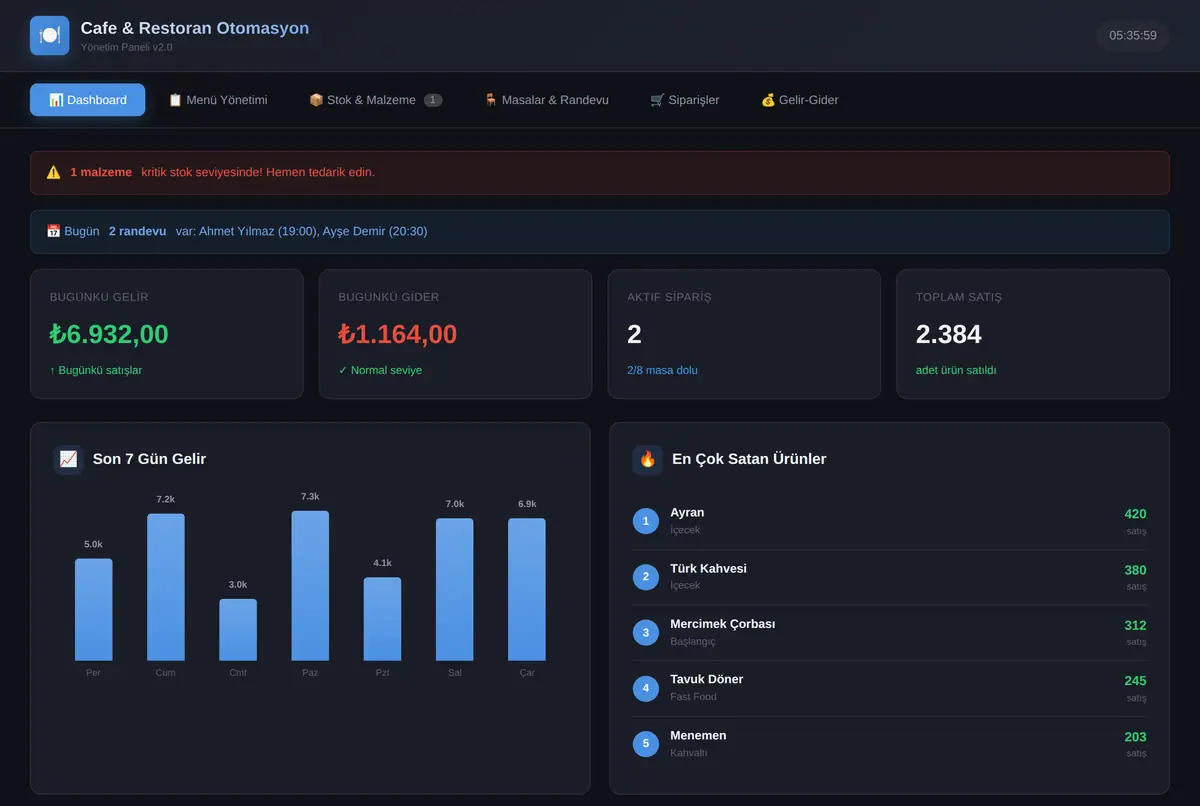The width and height of the screenshot is (1200, 806).
Task: Select the Türk Kahvesi product name
Action: pyautogui.click(x=708, y=568)
